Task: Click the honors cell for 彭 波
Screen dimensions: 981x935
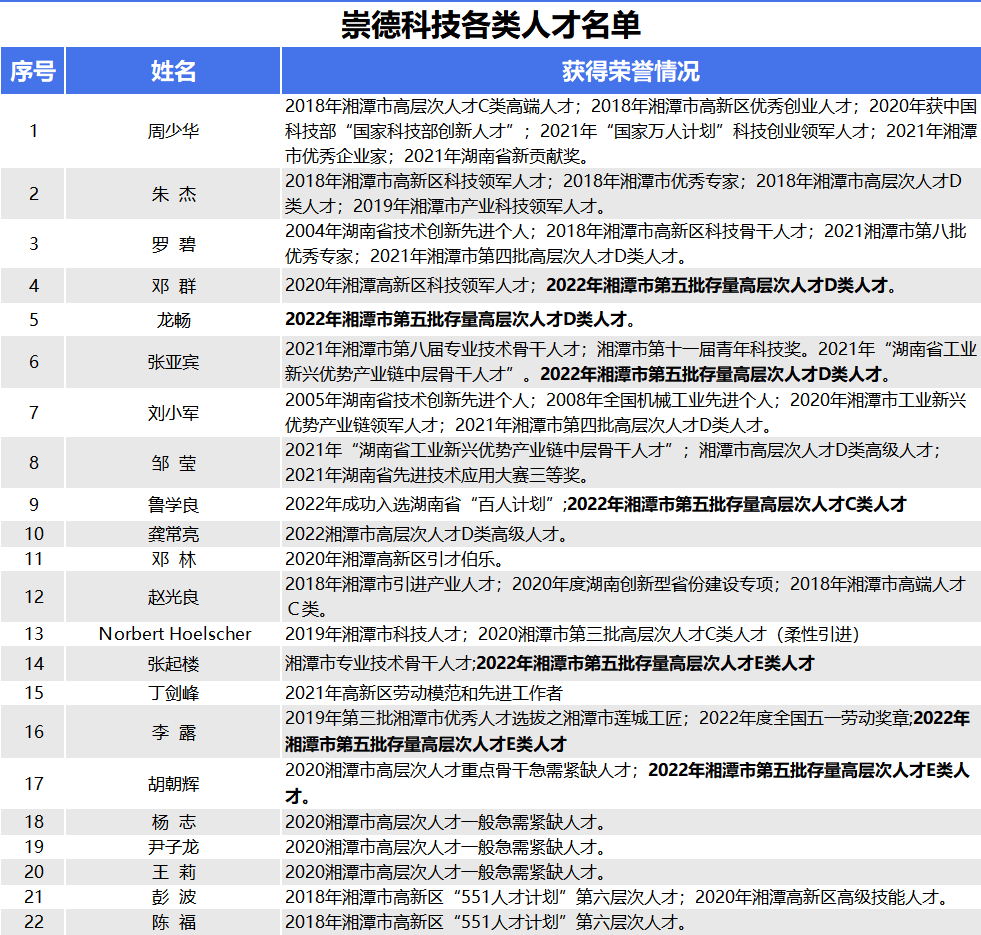Action: [x=616, y=897]
